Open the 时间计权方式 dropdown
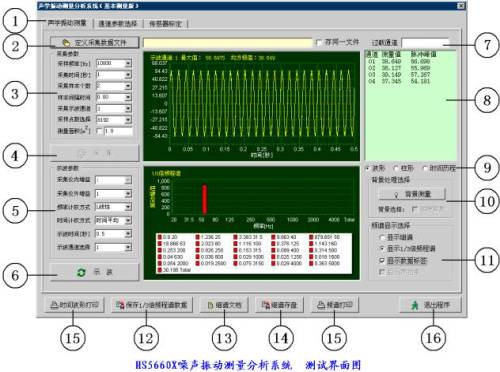Image resolution: width=500 pixels, height=372 pixels. coord(128,220)
